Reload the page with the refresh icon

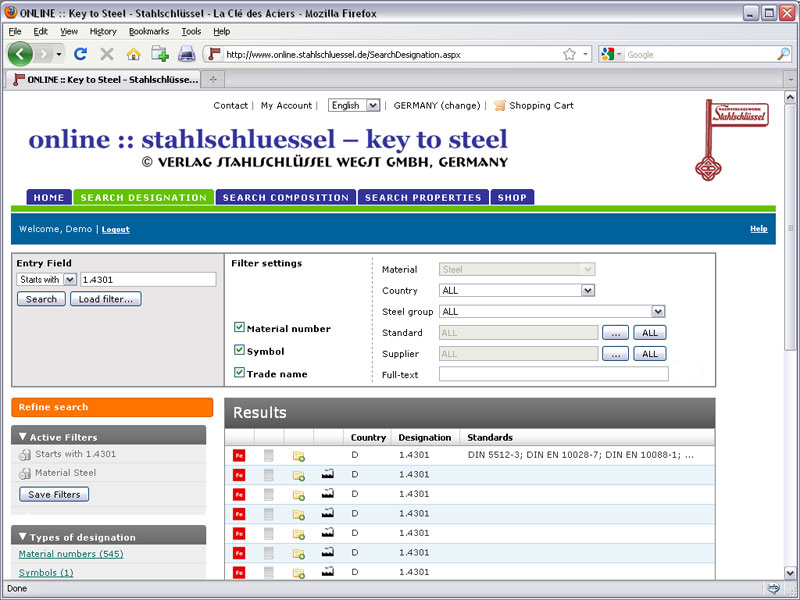tap(80, 54)
